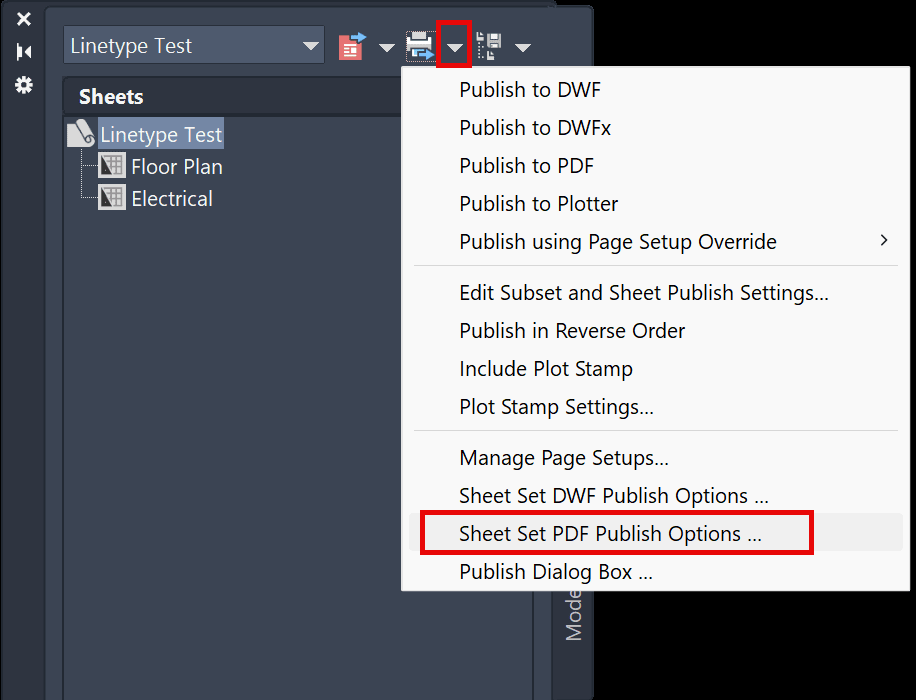Toggle palette auto-hide icon
The height and width of the screenshot is (700, 916).
pos(24,52)
